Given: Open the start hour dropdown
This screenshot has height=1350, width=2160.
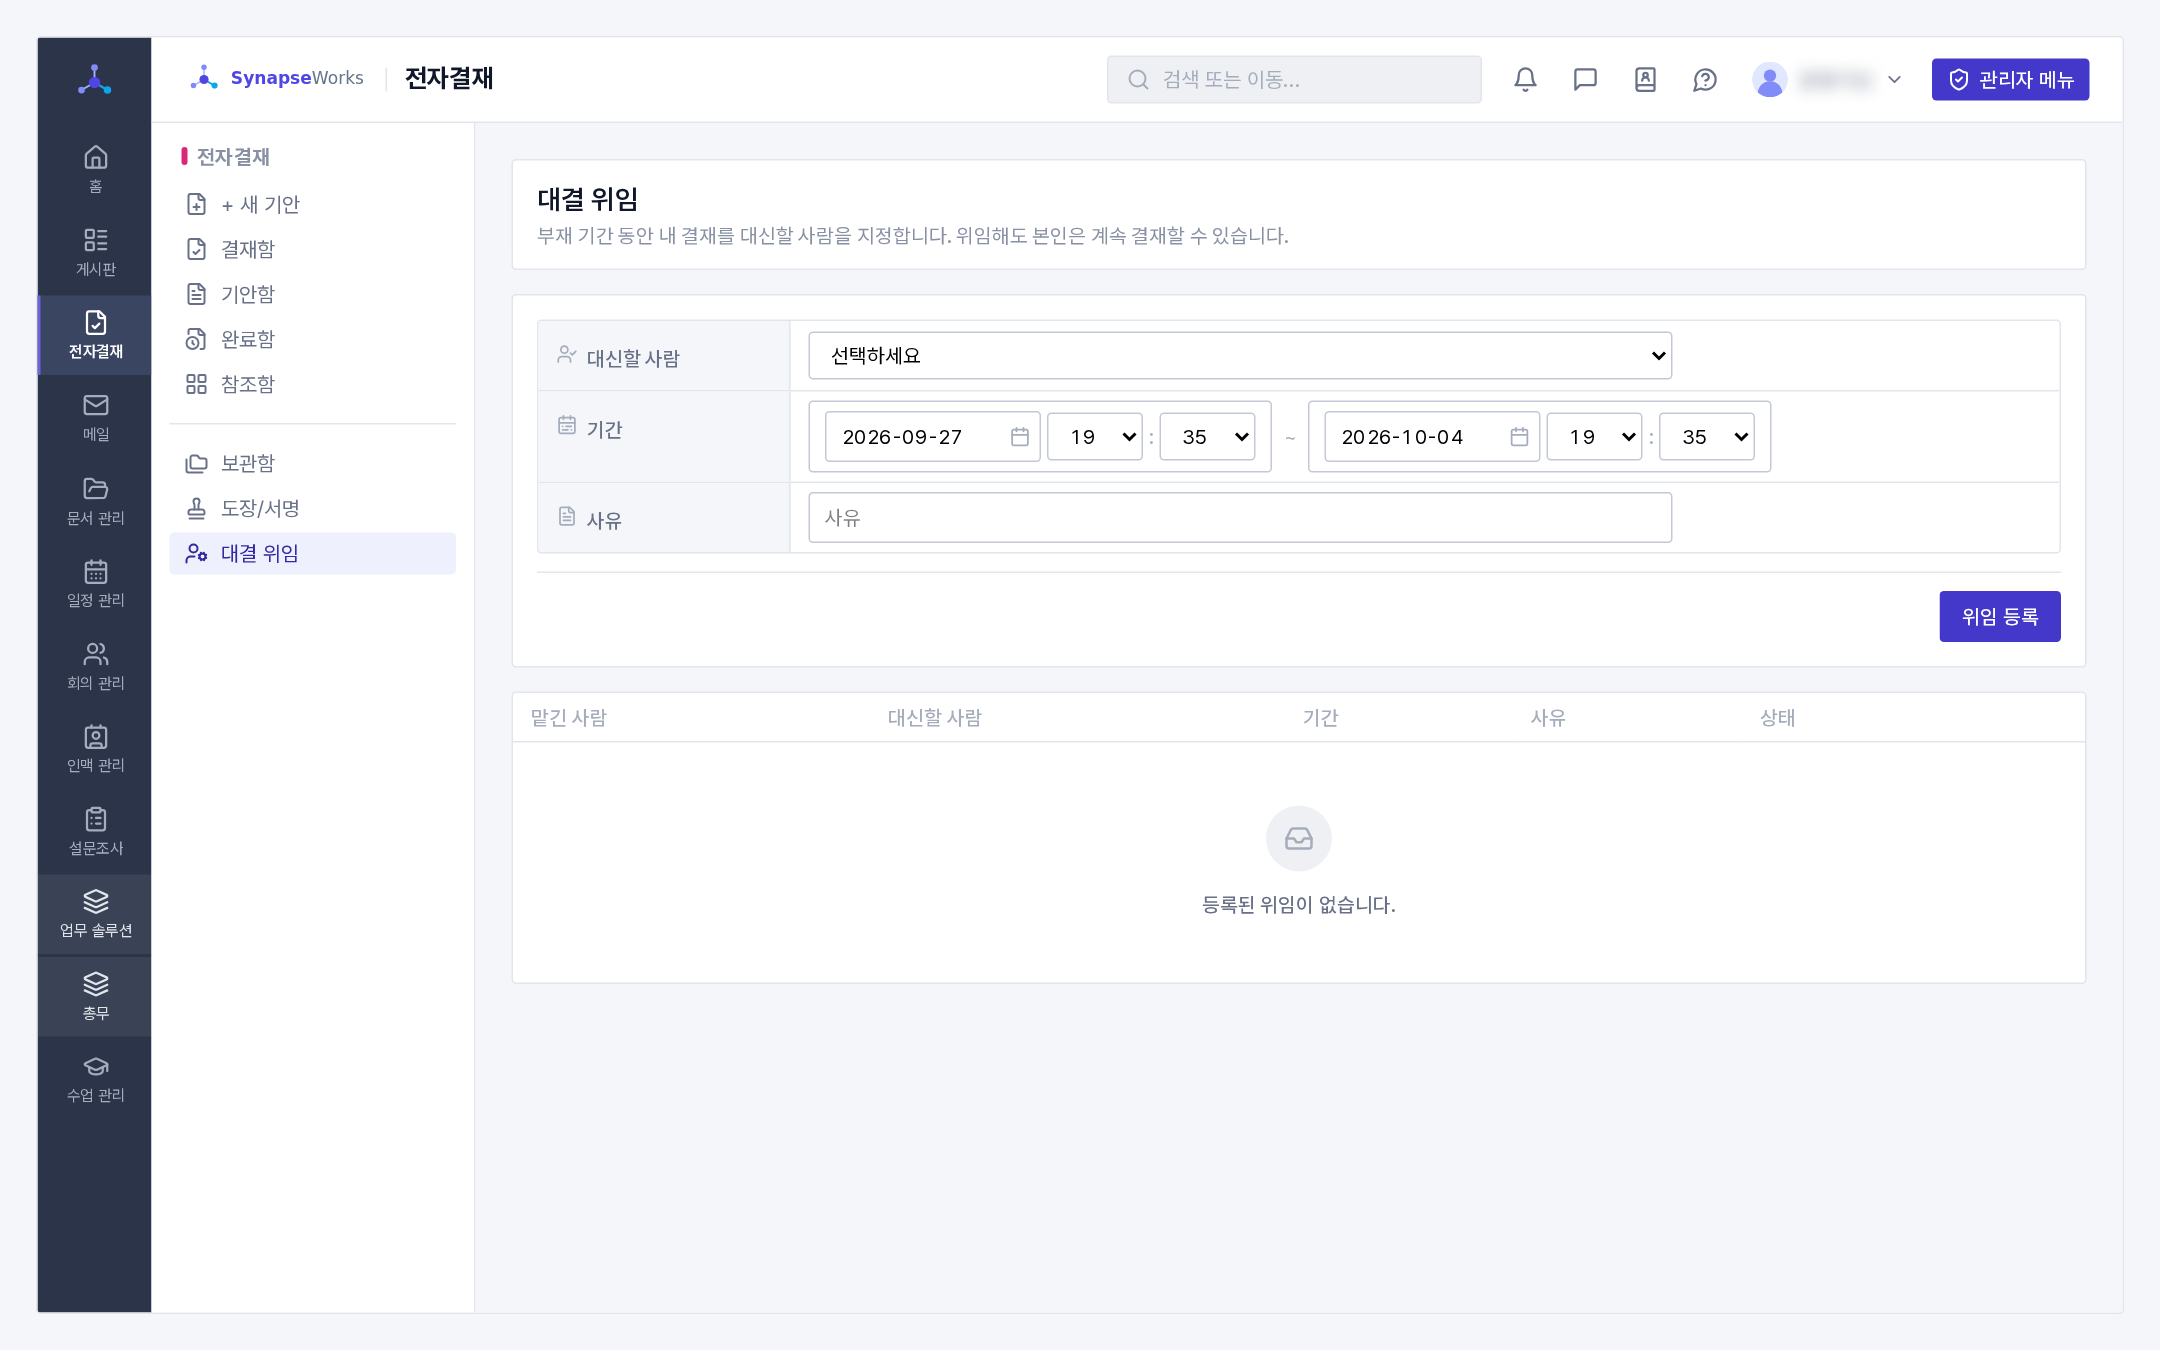Looking at the screenshot, I should 1095,437.
